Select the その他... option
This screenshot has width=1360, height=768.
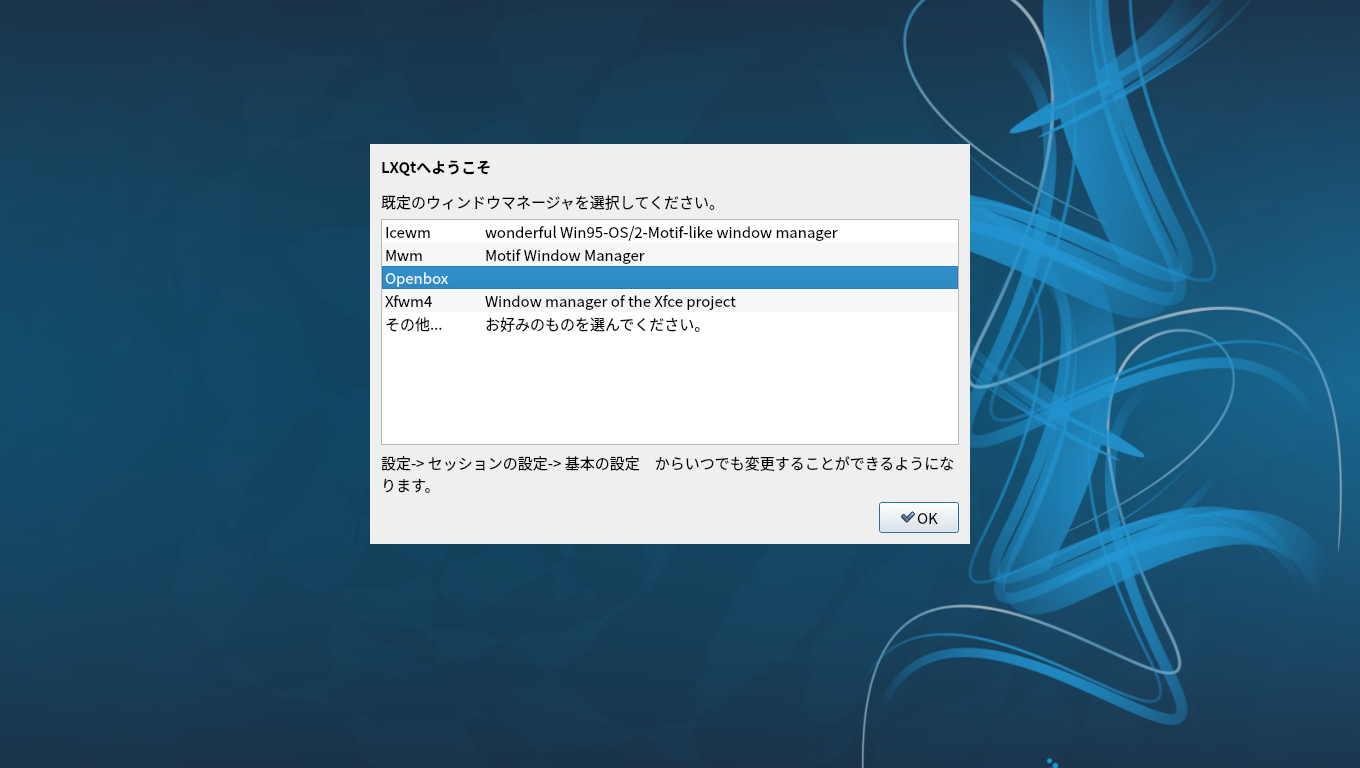coord(670,324)
